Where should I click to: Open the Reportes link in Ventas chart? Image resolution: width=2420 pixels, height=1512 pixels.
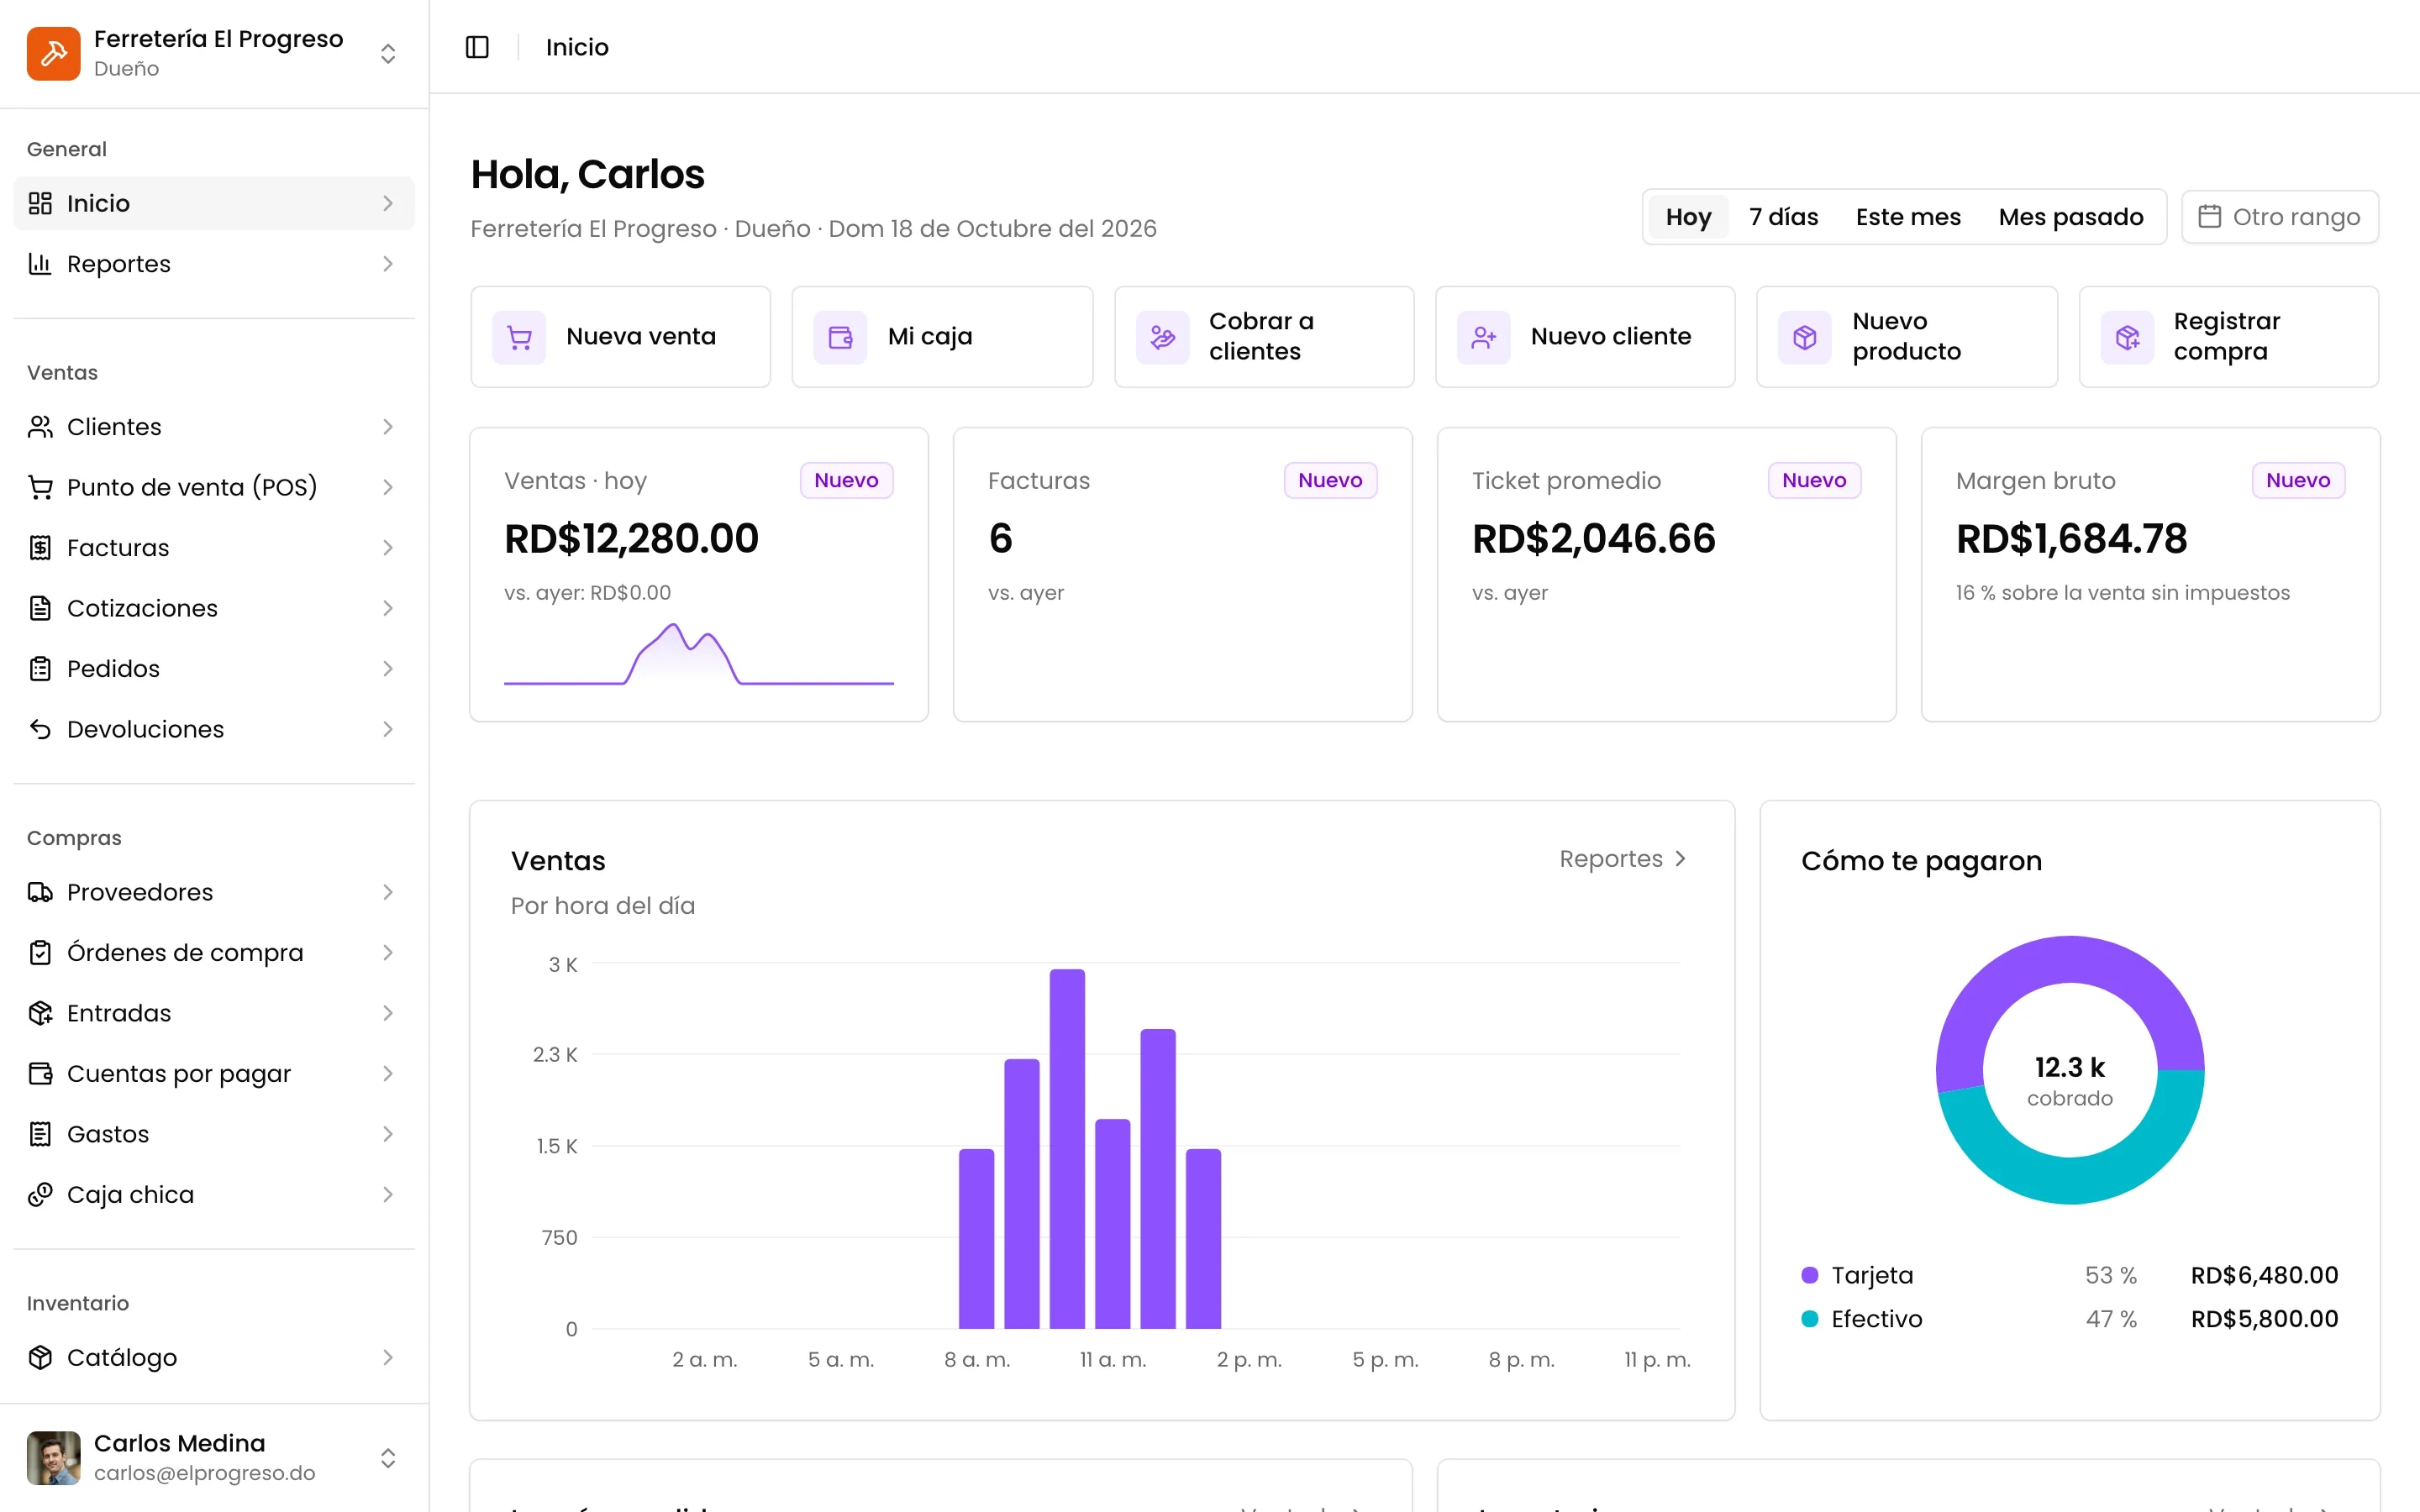[1623, 859]
